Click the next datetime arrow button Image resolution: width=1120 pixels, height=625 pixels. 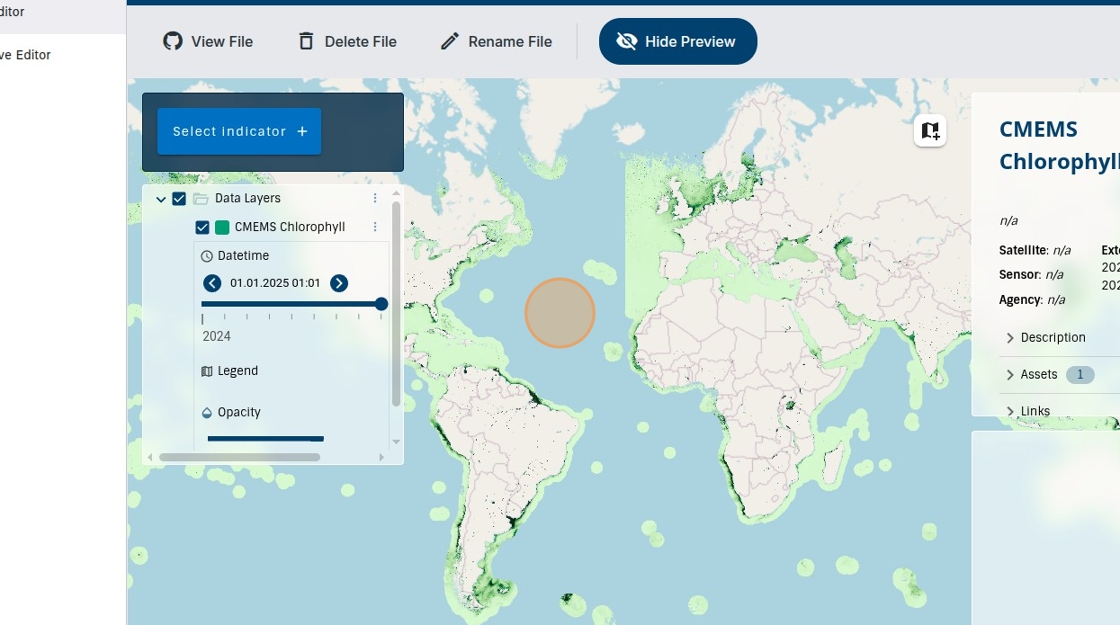point(339,284)
